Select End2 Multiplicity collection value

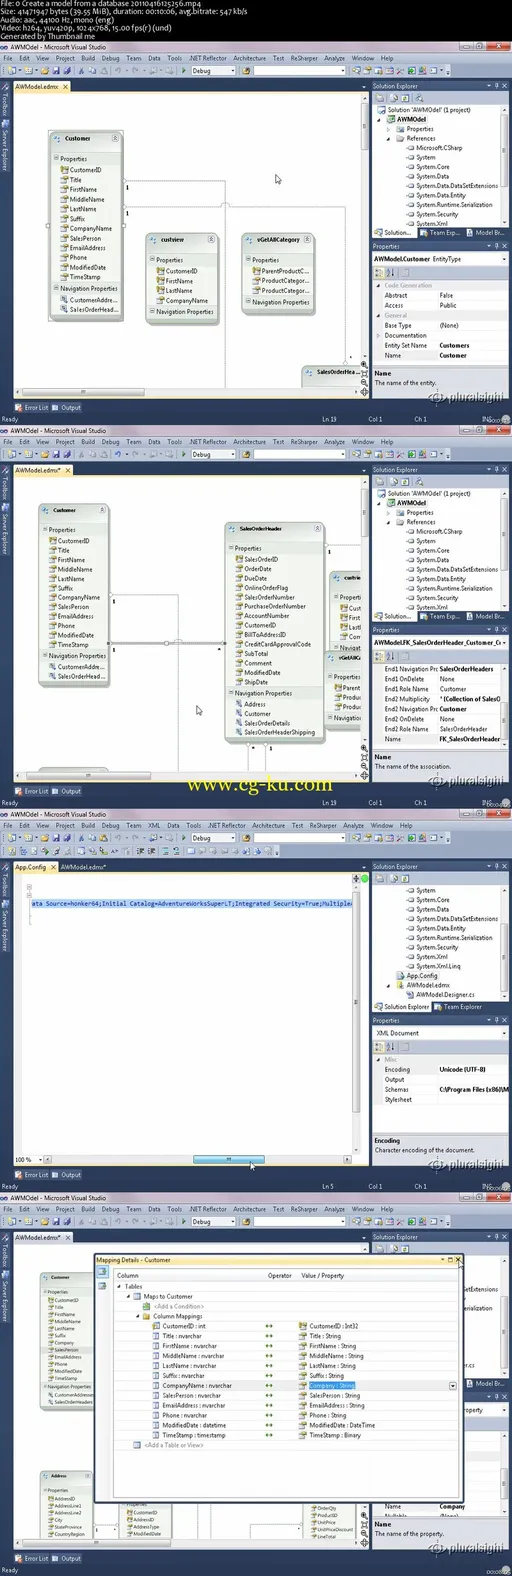coord(470,699)
